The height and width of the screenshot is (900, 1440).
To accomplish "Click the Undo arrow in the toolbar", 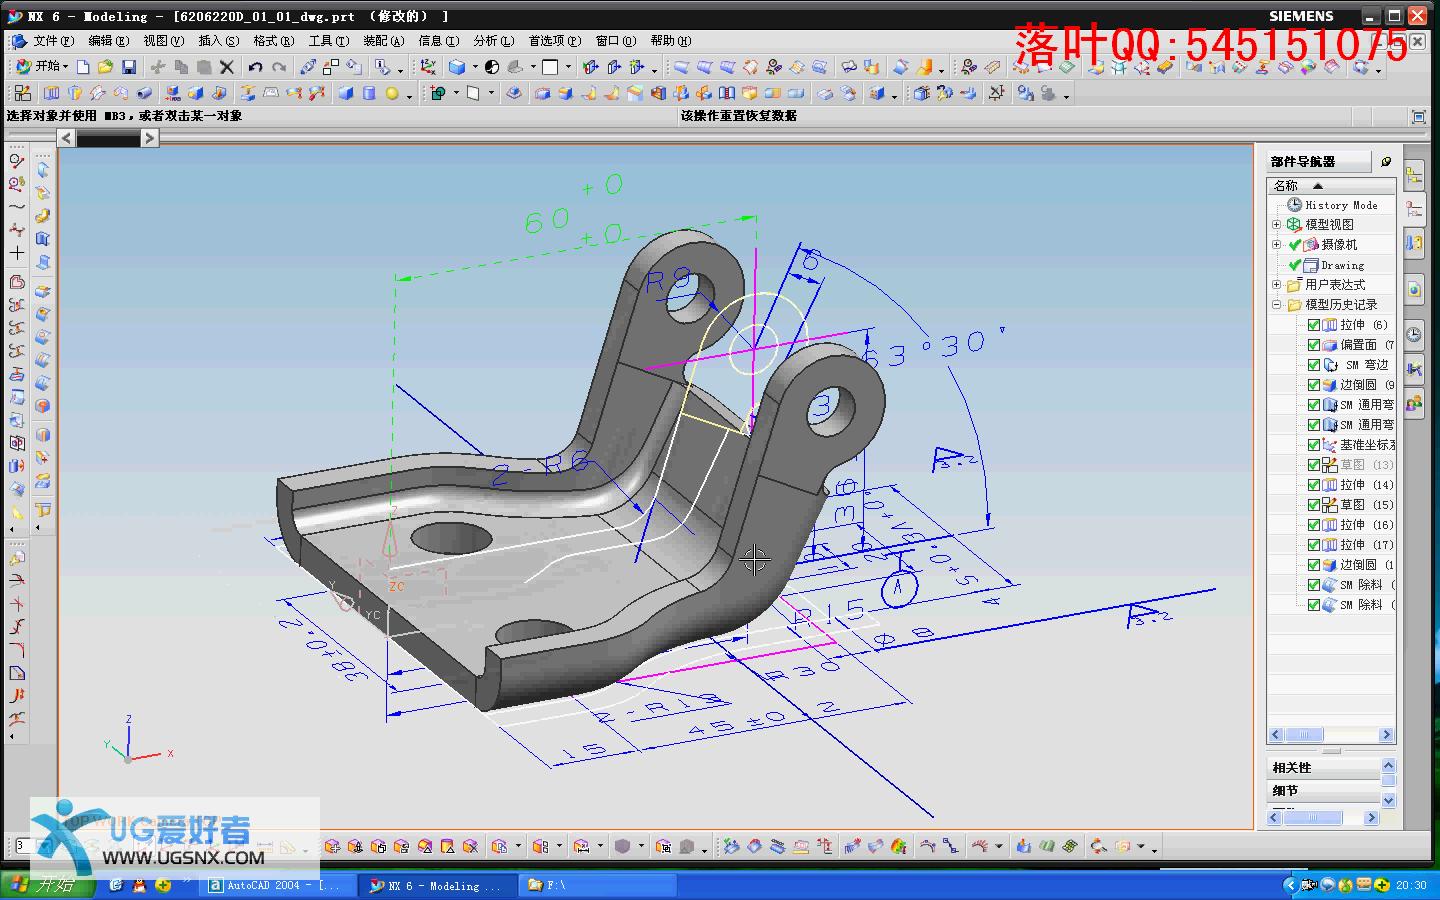I will pos(255,67).
